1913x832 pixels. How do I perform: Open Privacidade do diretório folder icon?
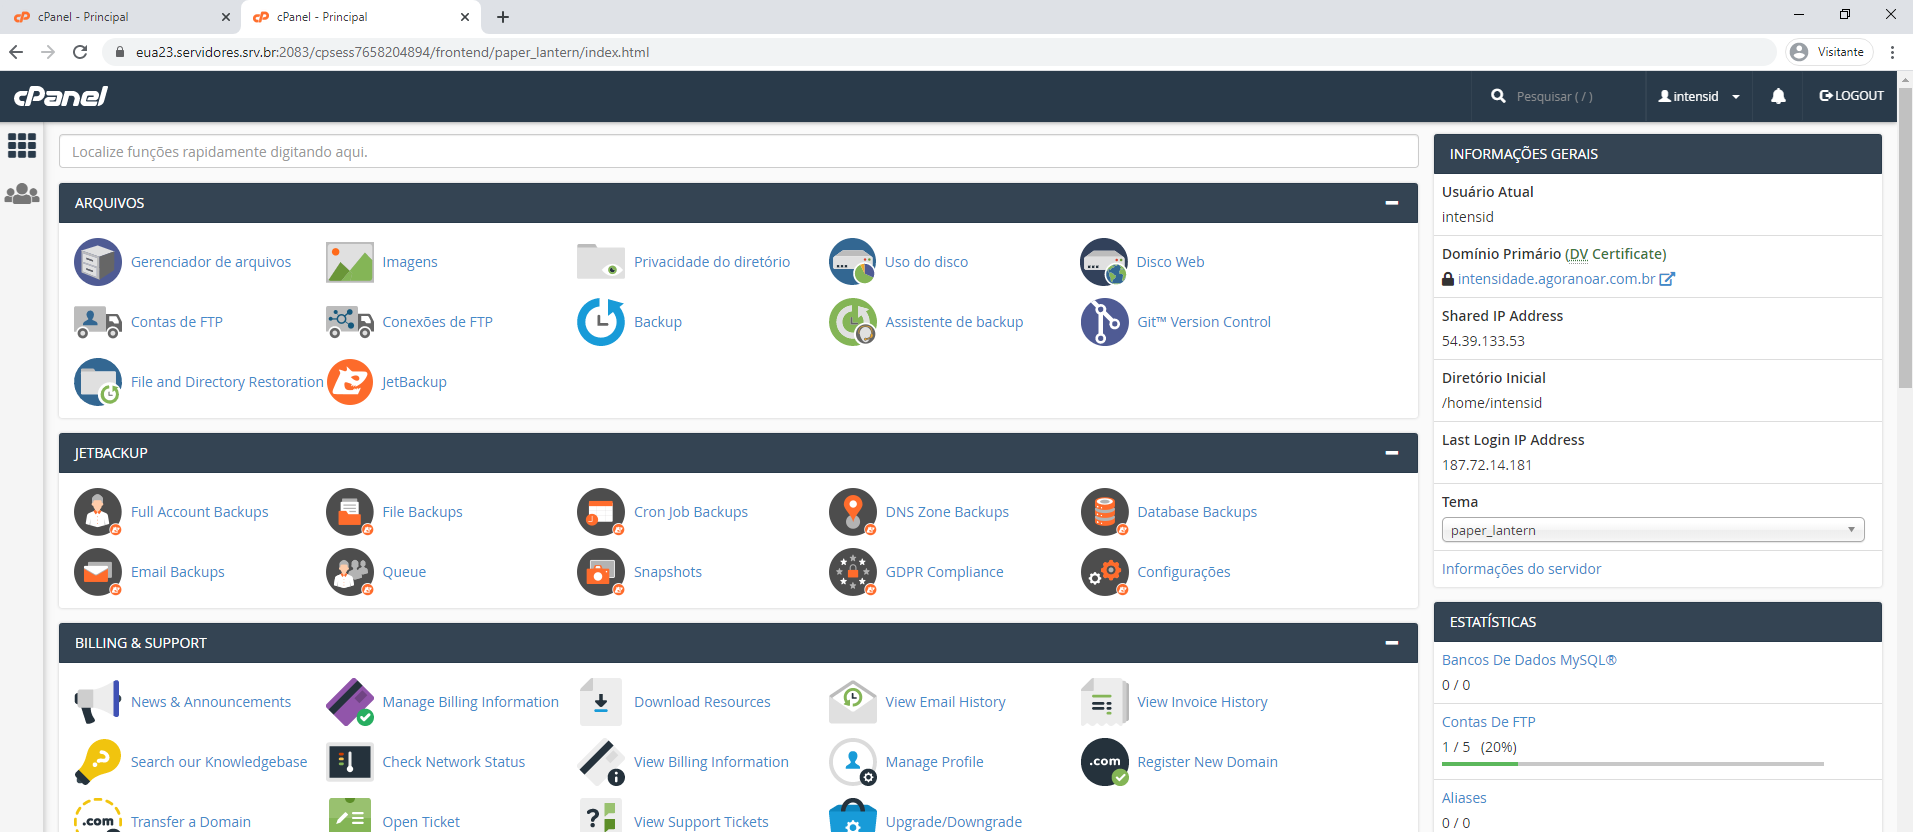[601, 262]
